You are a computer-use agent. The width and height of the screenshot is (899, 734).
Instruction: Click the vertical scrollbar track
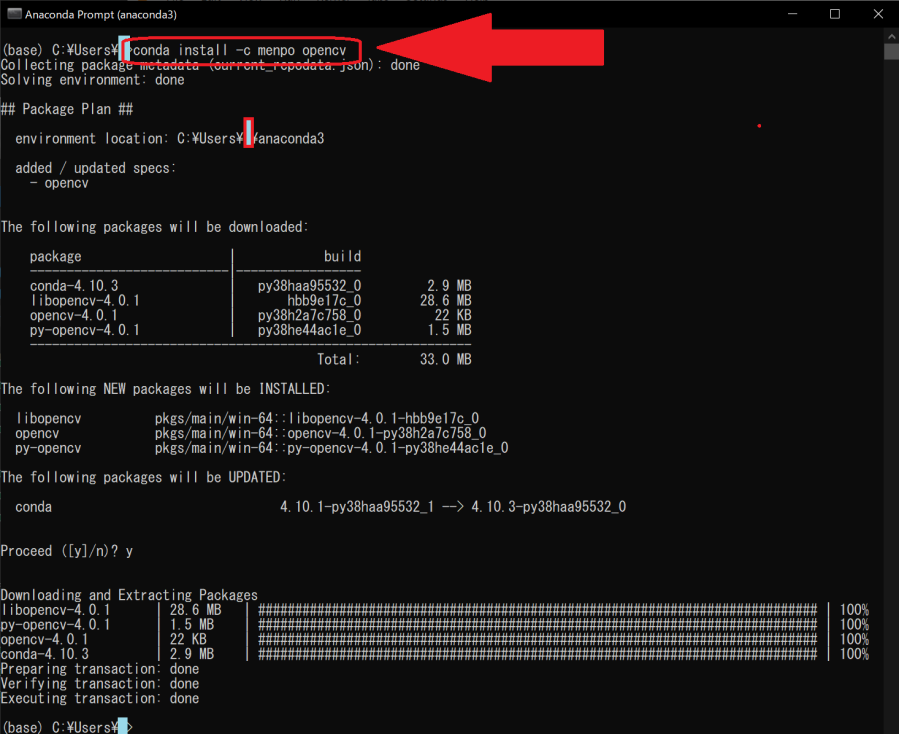pos(891,400)
